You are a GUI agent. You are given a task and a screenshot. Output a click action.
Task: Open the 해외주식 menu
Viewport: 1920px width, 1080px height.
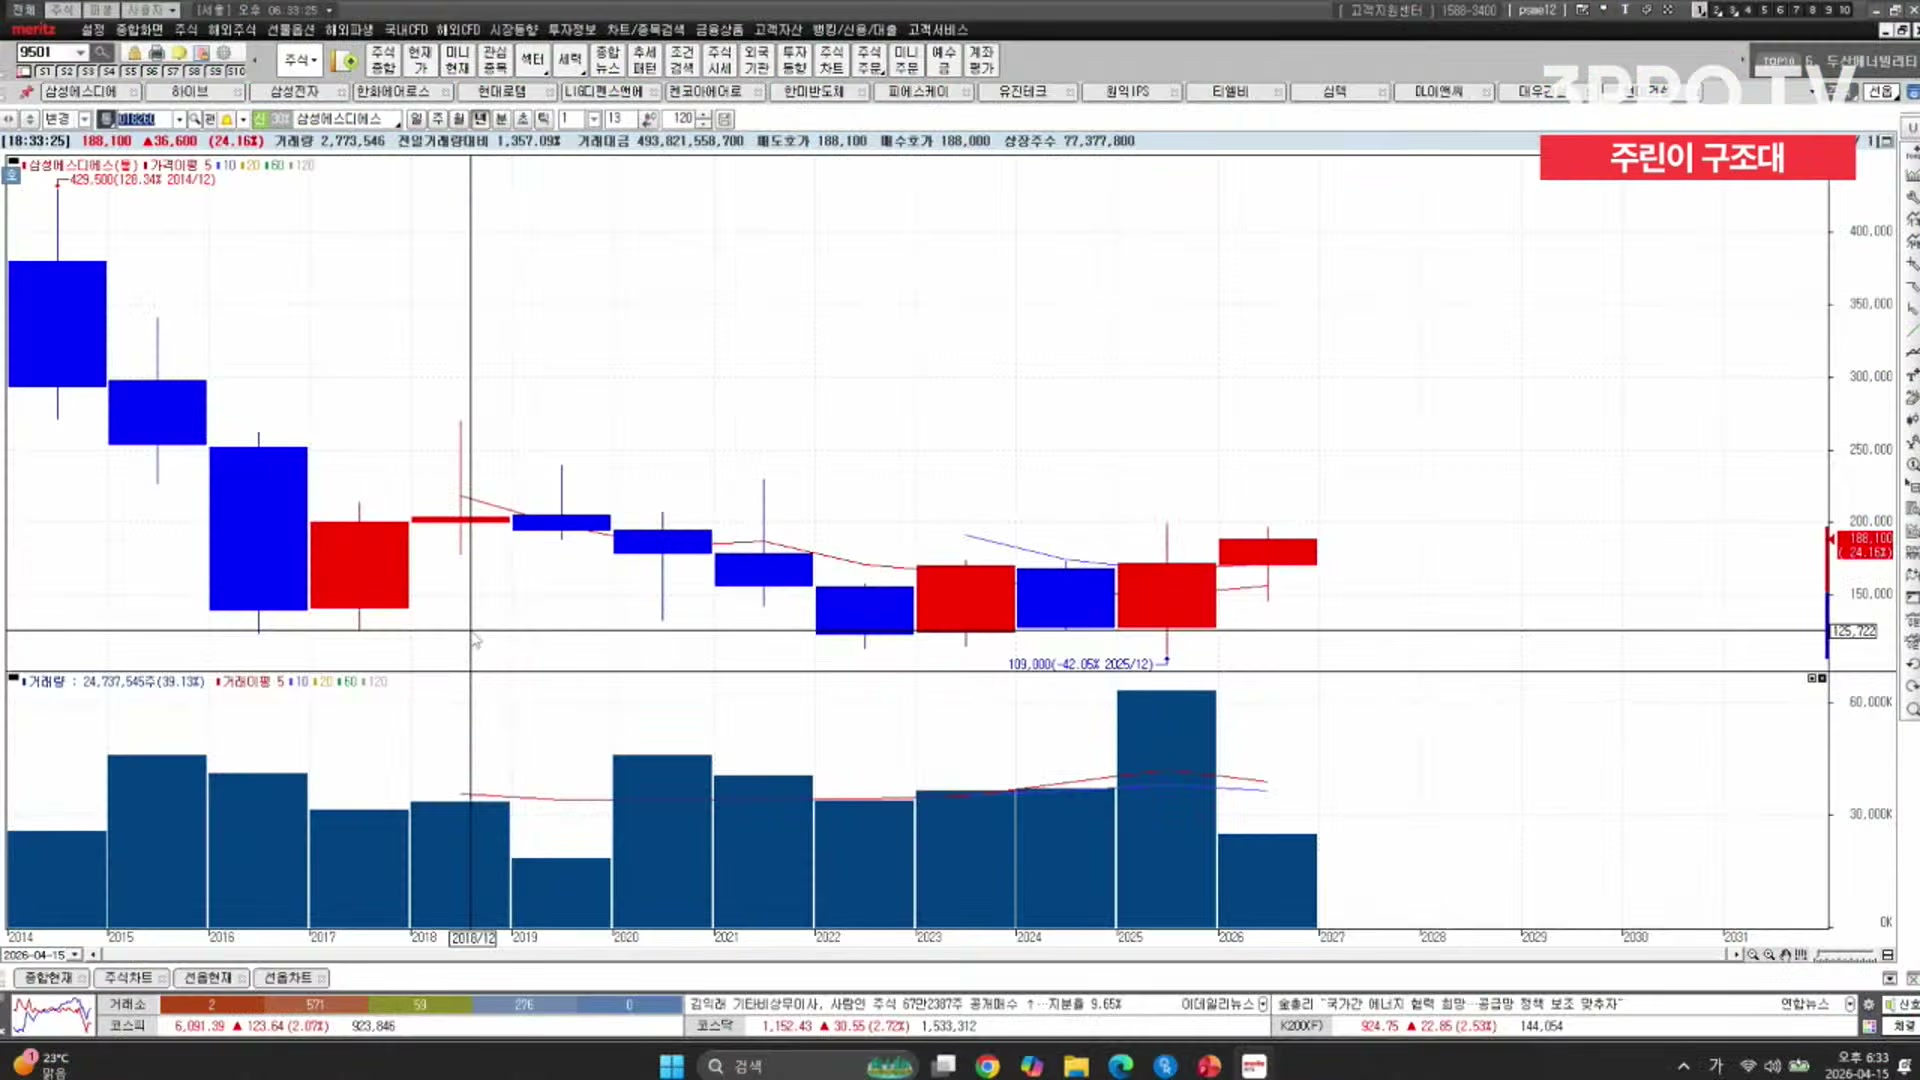click(232, 30)
